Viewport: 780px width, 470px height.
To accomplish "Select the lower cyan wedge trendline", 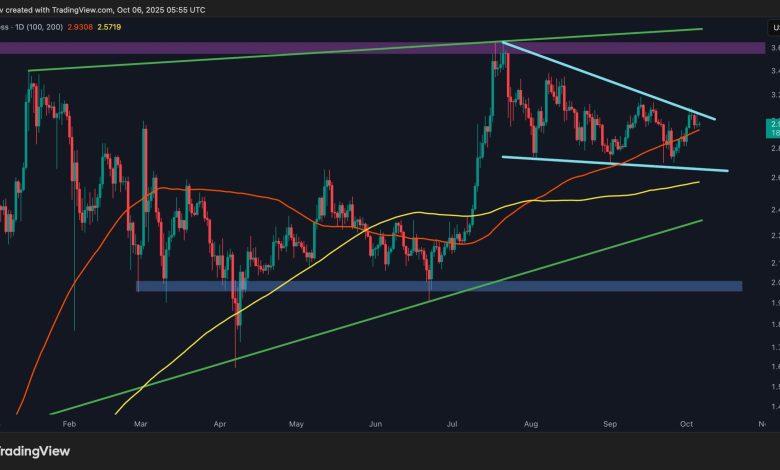I will tap(620, 163).
